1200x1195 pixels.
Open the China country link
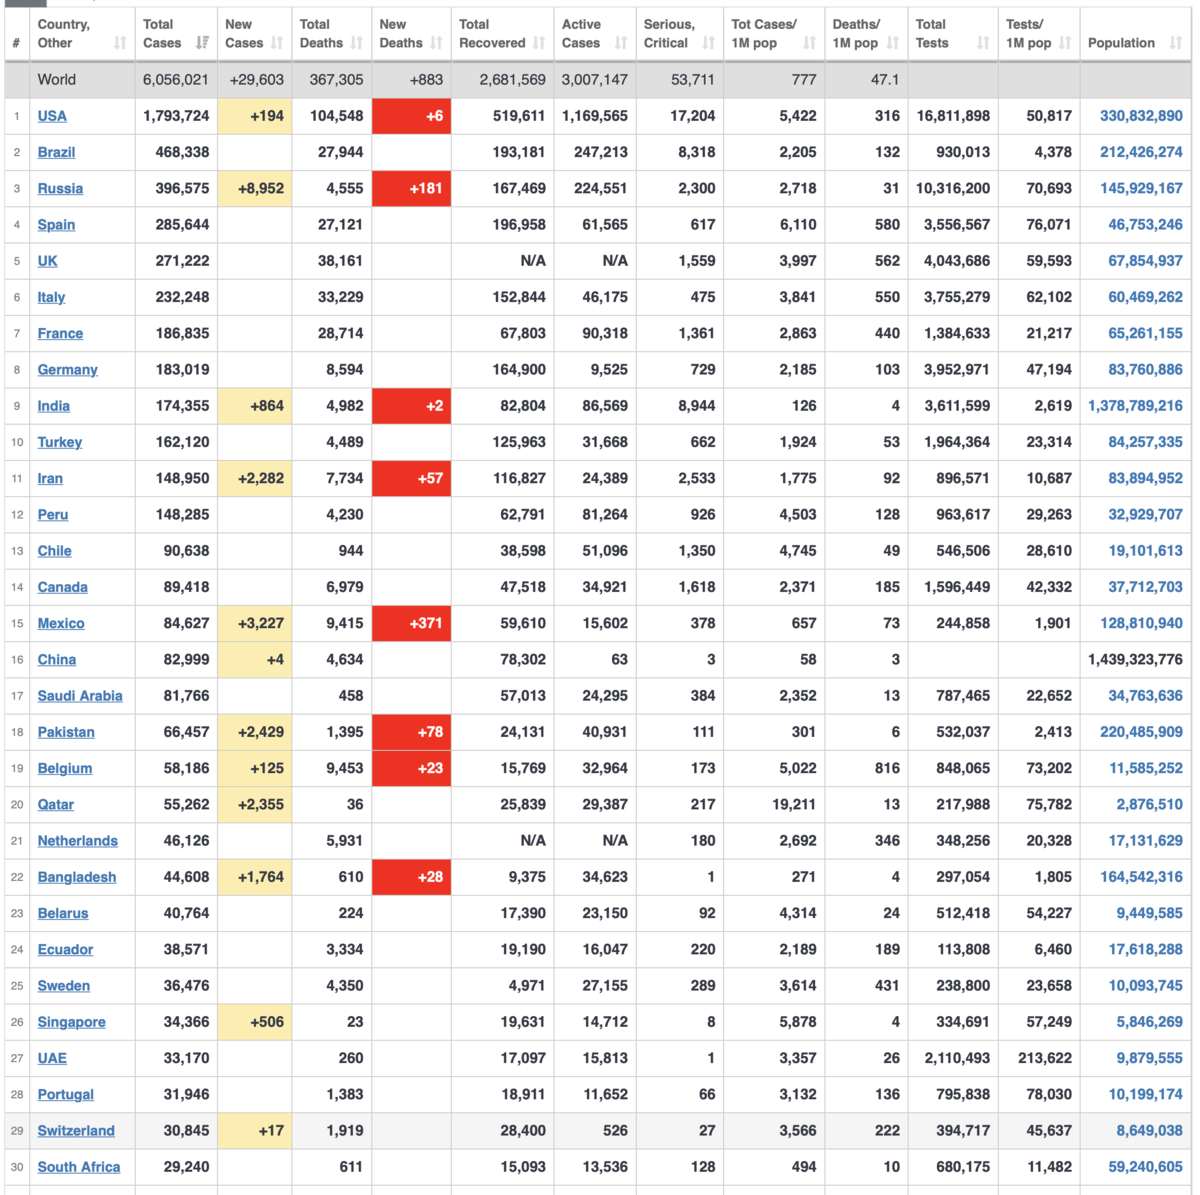56,660
